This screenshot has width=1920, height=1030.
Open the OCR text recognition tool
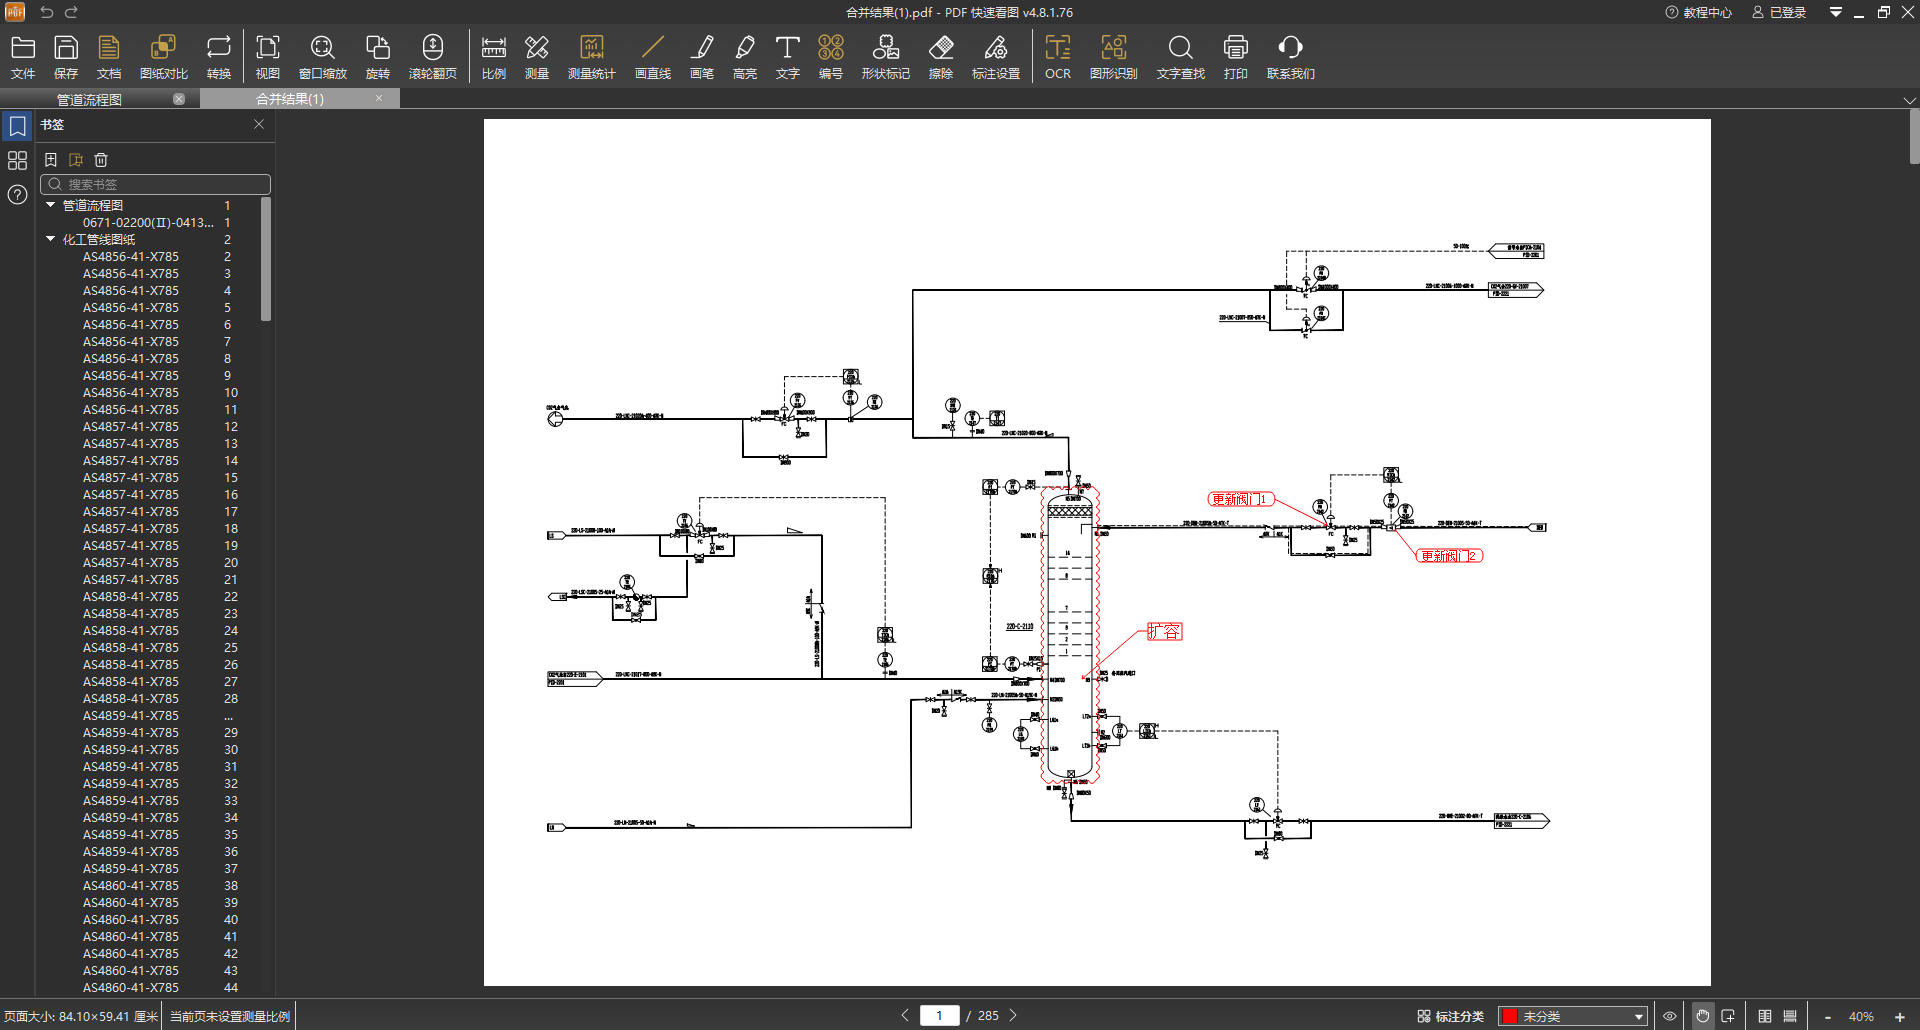click(x=1057, y=57)
